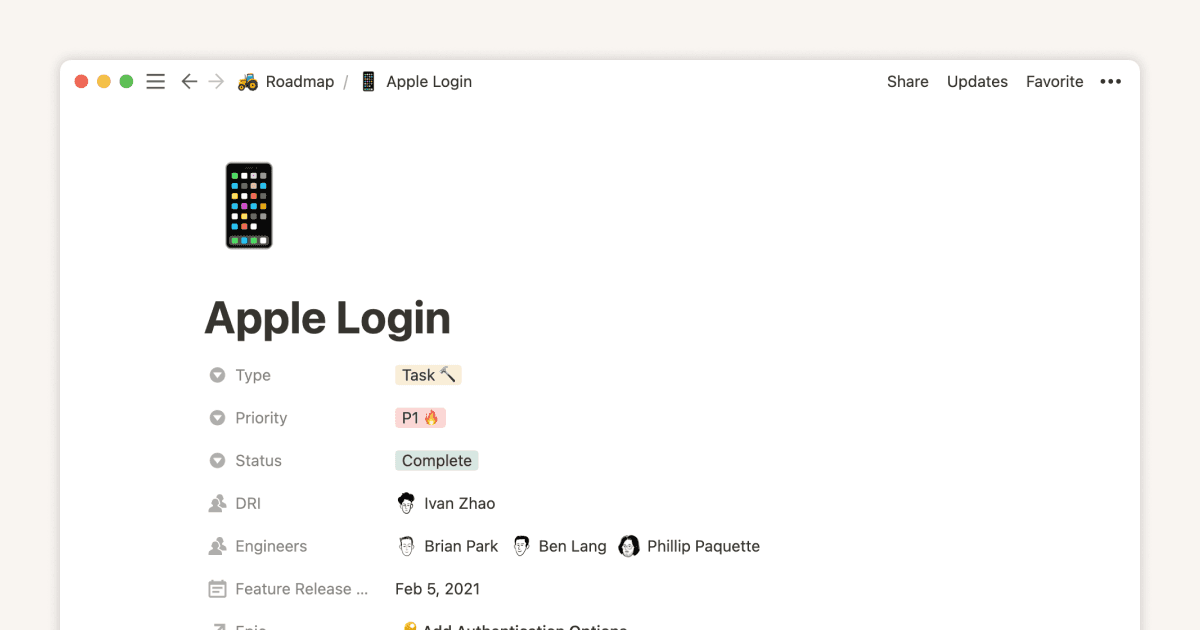1200x630 pixels.
Task: Open the sidebar with the hamburger icon
Action: click(x=155, y=81)
